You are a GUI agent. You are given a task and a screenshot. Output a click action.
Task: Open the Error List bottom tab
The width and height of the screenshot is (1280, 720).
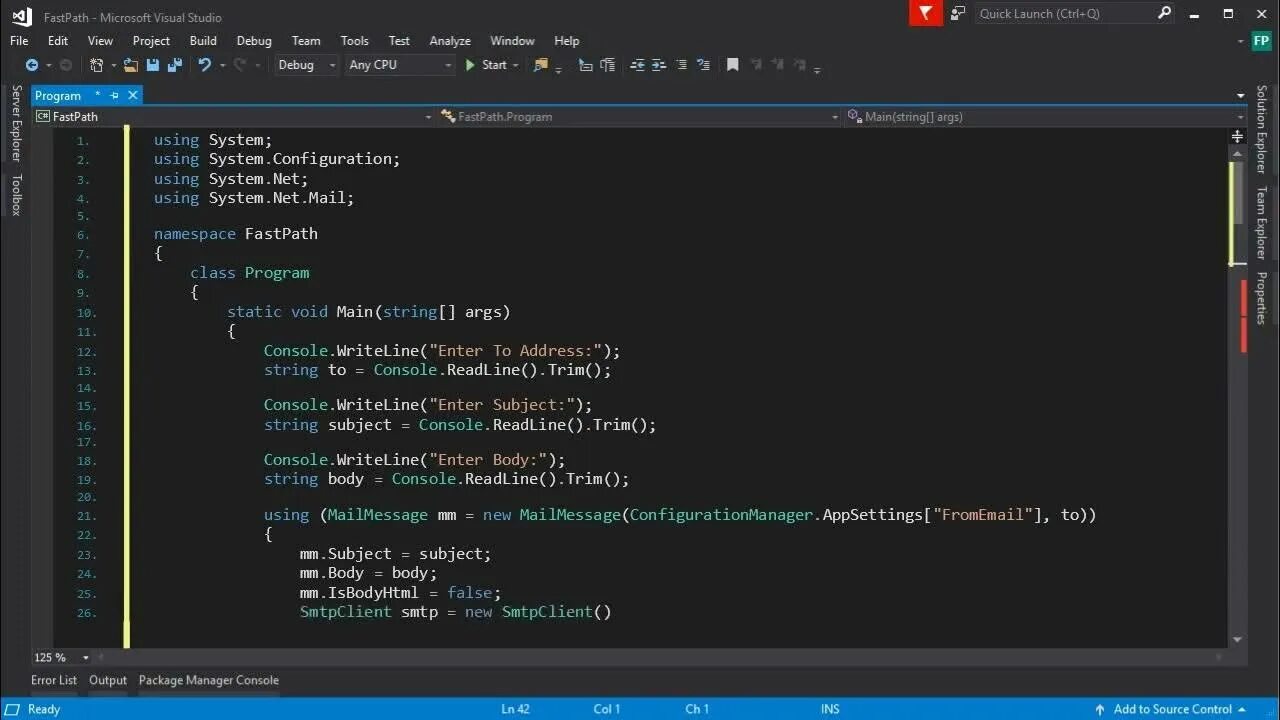[54, 680]
